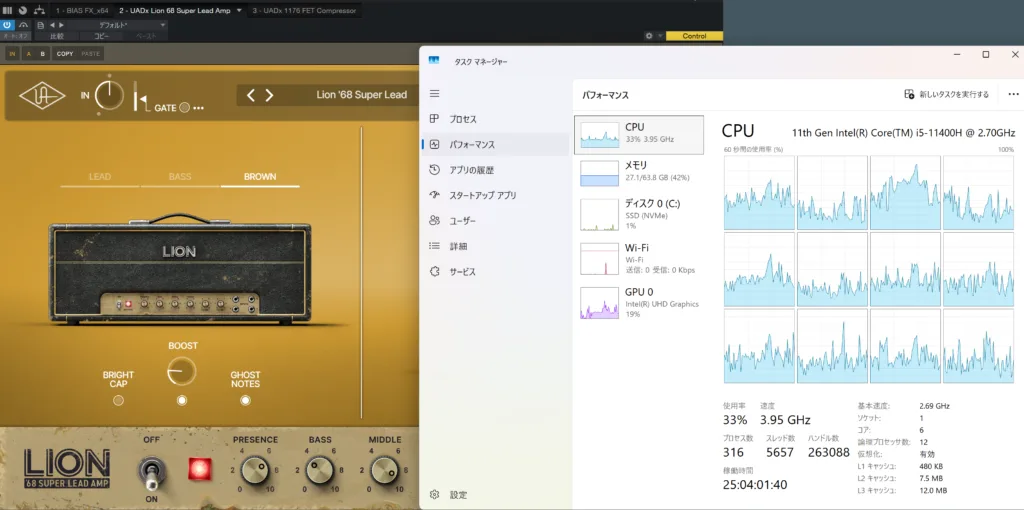Select the Disk 0 (C:) performance item

click(x=639, y=214)
